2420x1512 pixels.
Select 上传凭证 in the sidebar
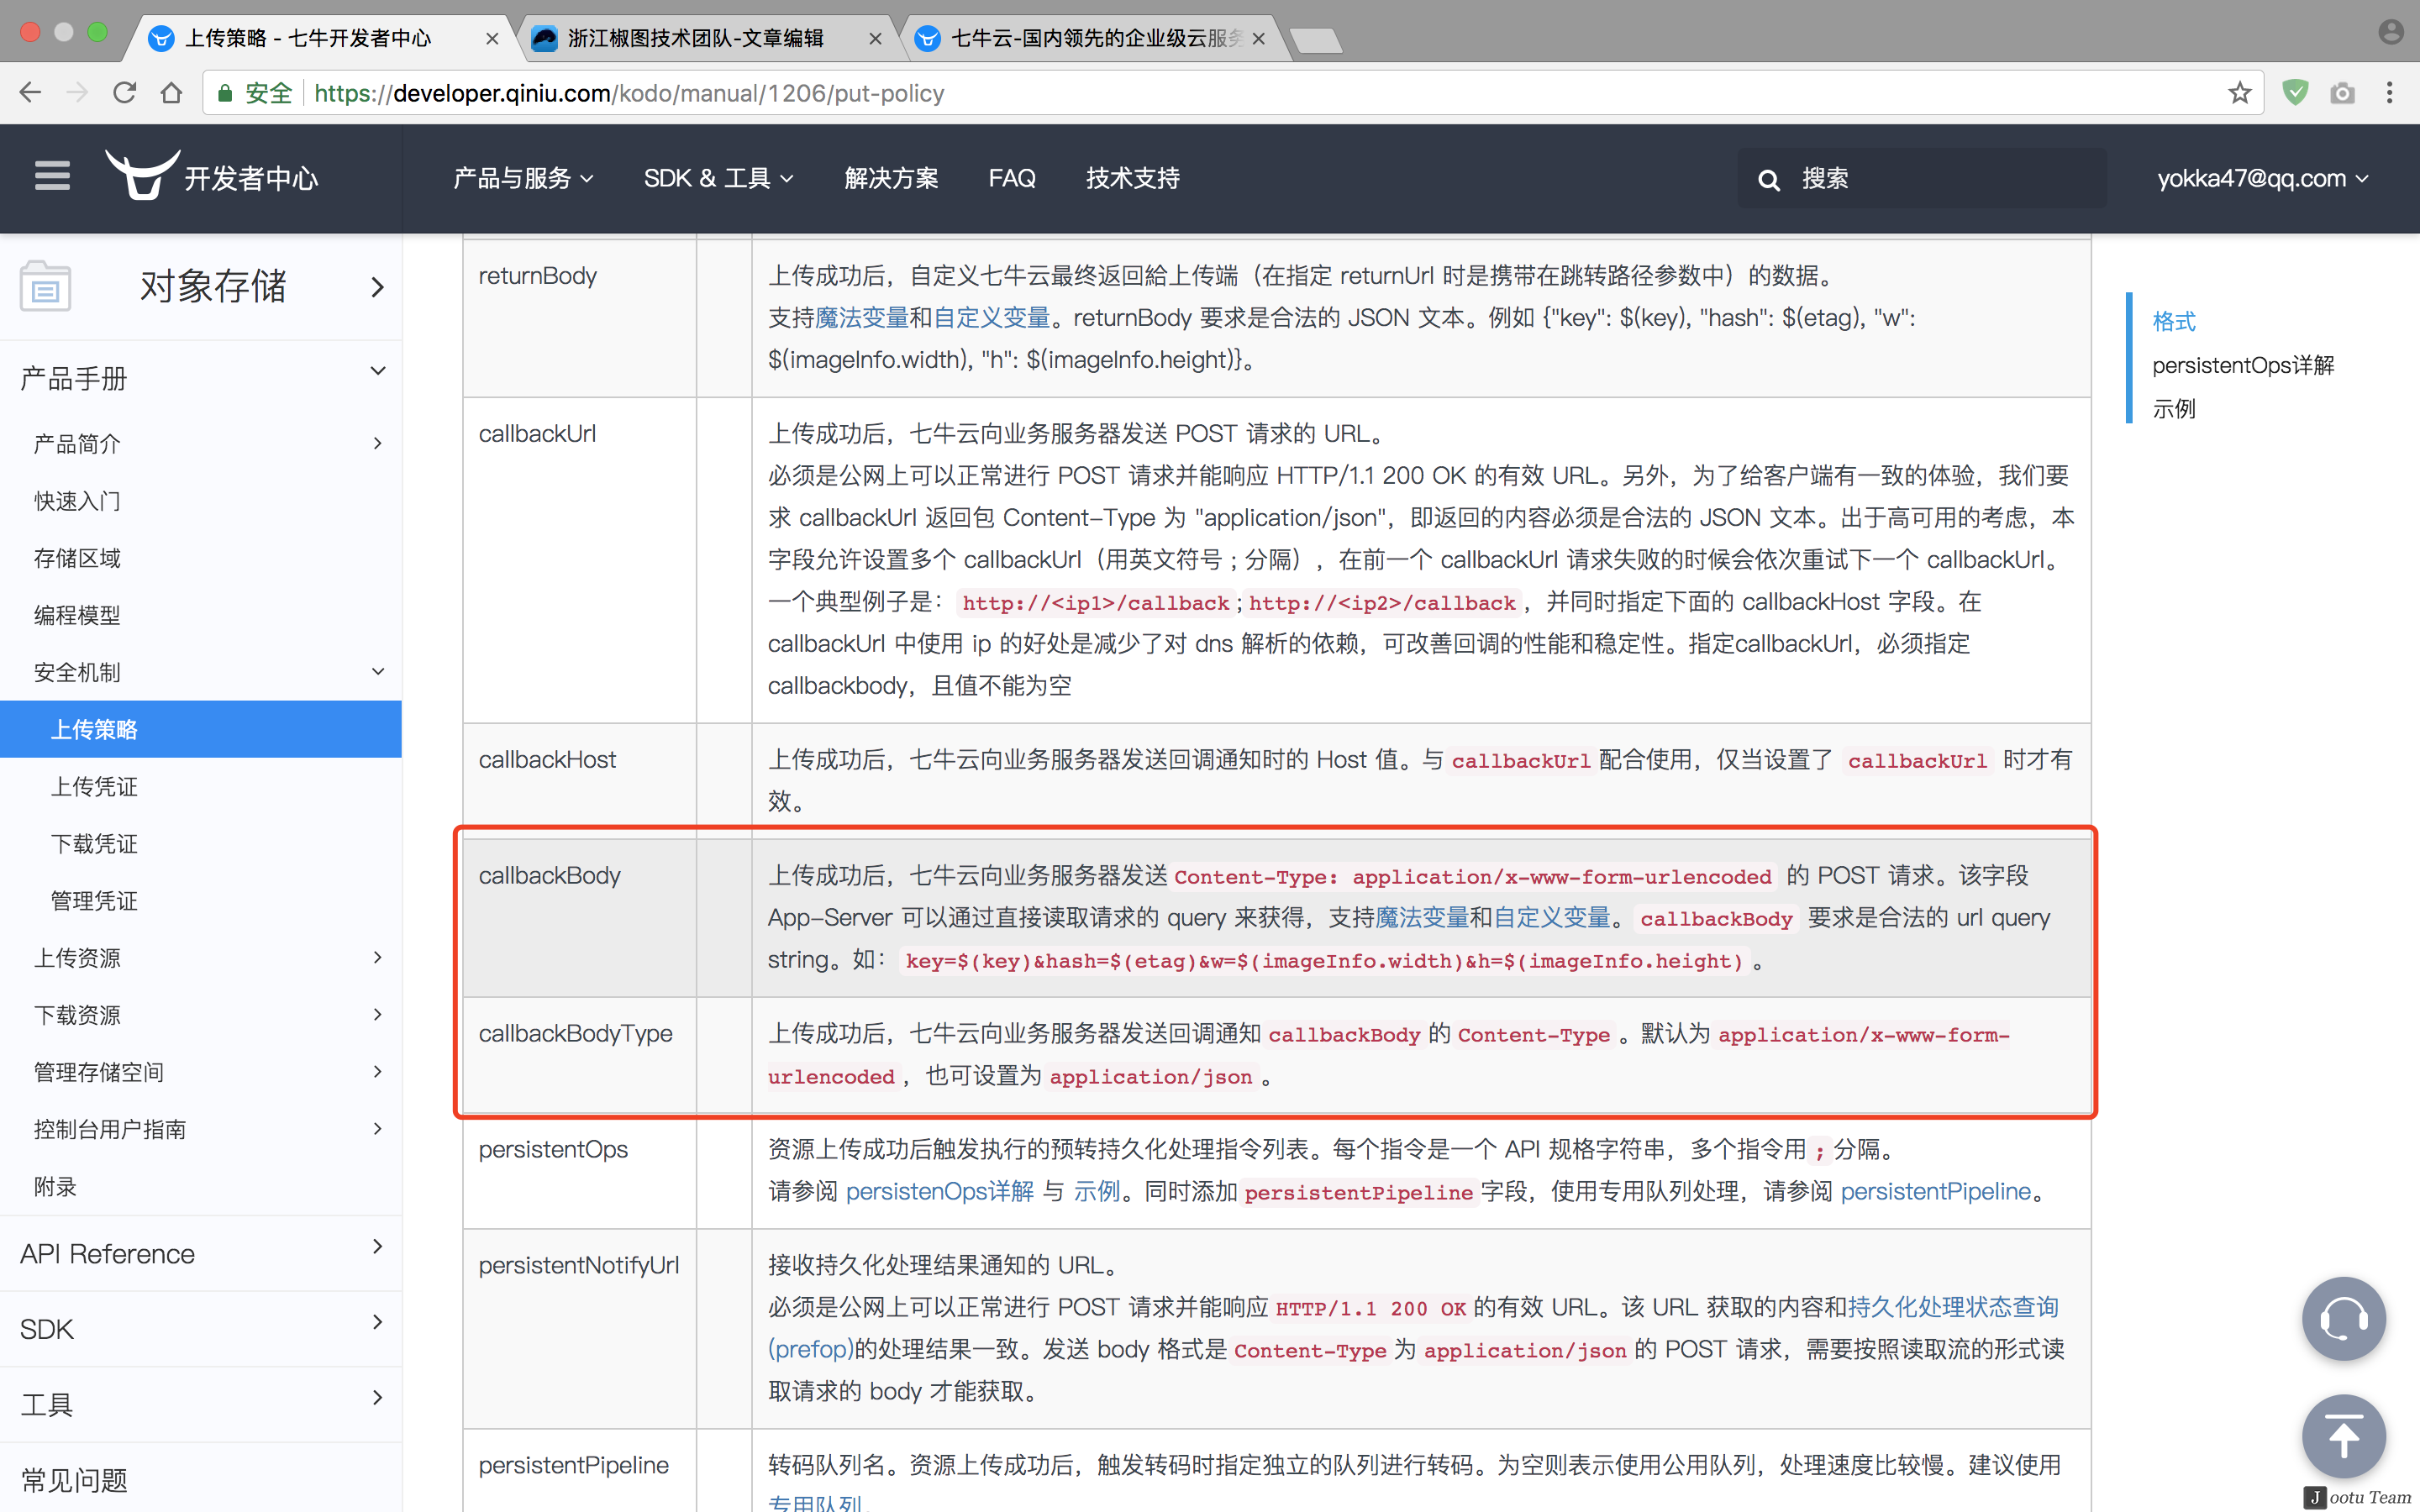(x=95, y=787)
